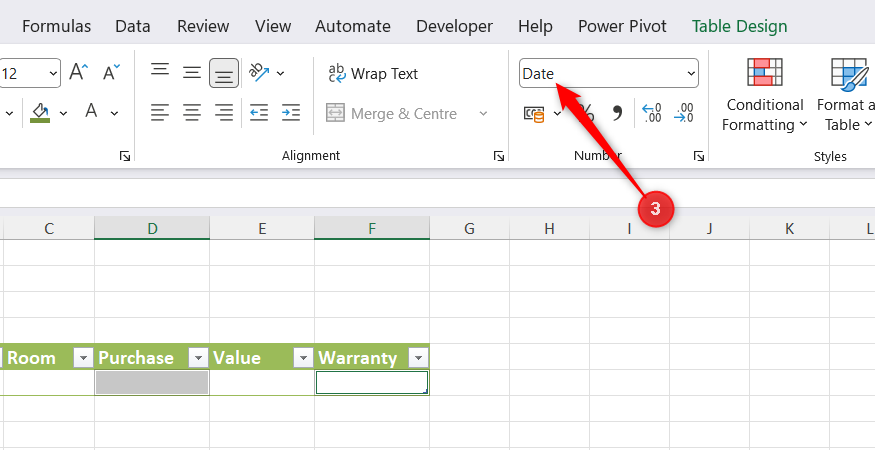The height and width of the screenshot is (450, 875).
Task: Select column K header
Action: 789,228
